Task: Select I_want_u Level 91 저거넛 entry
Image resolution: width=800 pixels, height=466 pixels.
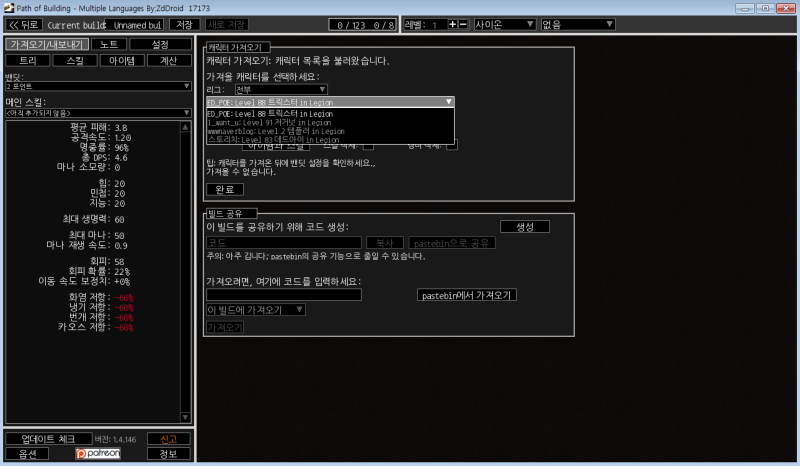Action: coord(330,122)
